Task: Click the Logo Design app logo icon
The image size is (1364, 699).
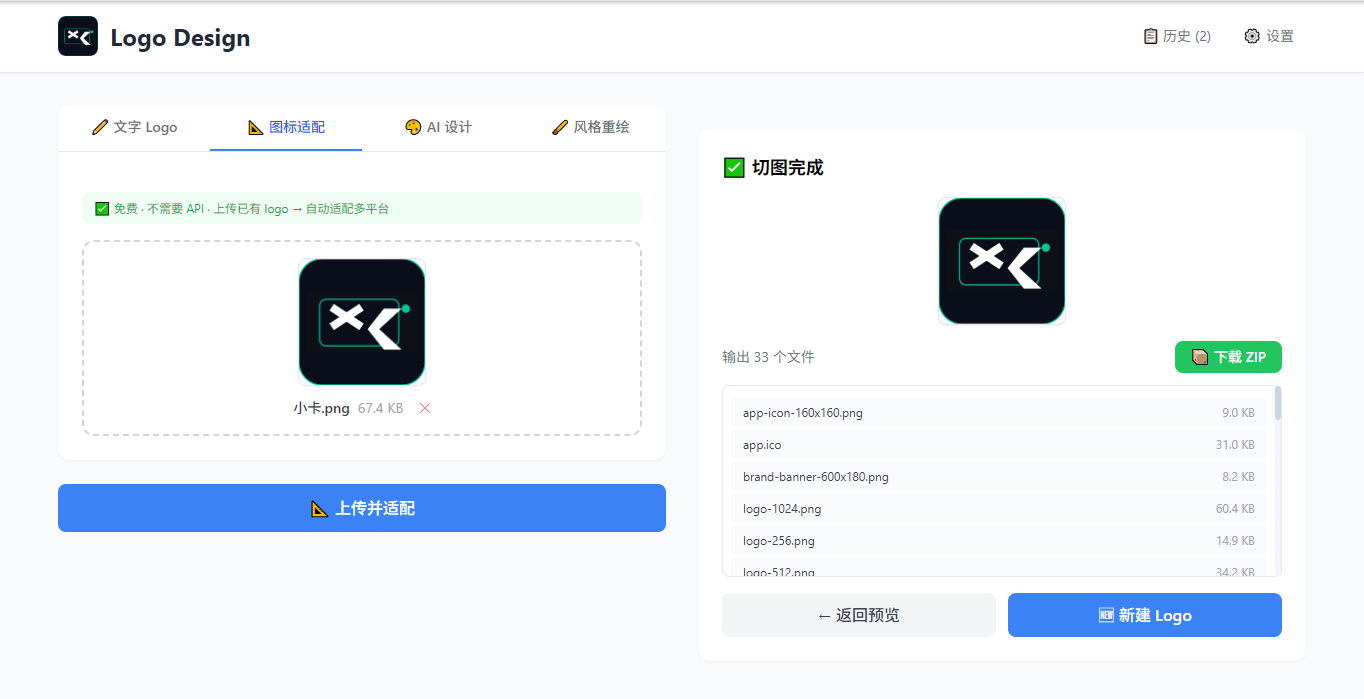Action: [x=78, y=36]
